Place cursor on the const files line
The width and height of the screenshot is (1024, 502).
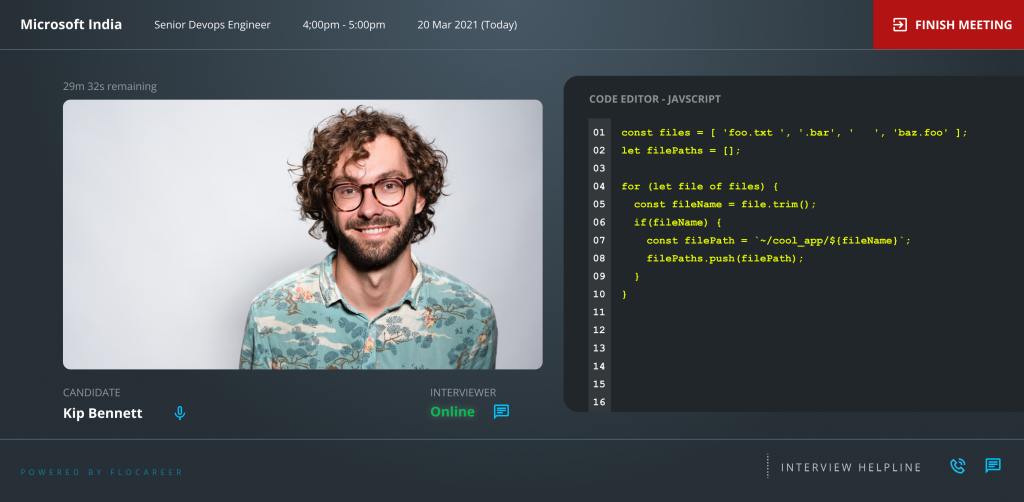pyautogui.click(x=794, y=132)
